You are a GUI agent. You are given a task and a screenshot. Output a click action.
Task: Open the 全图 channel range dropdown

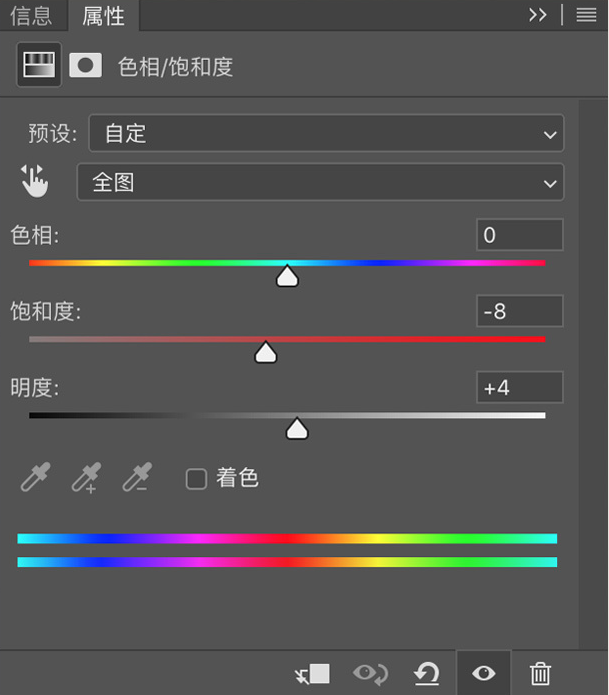pyautogui.click(x=320, y=182)
